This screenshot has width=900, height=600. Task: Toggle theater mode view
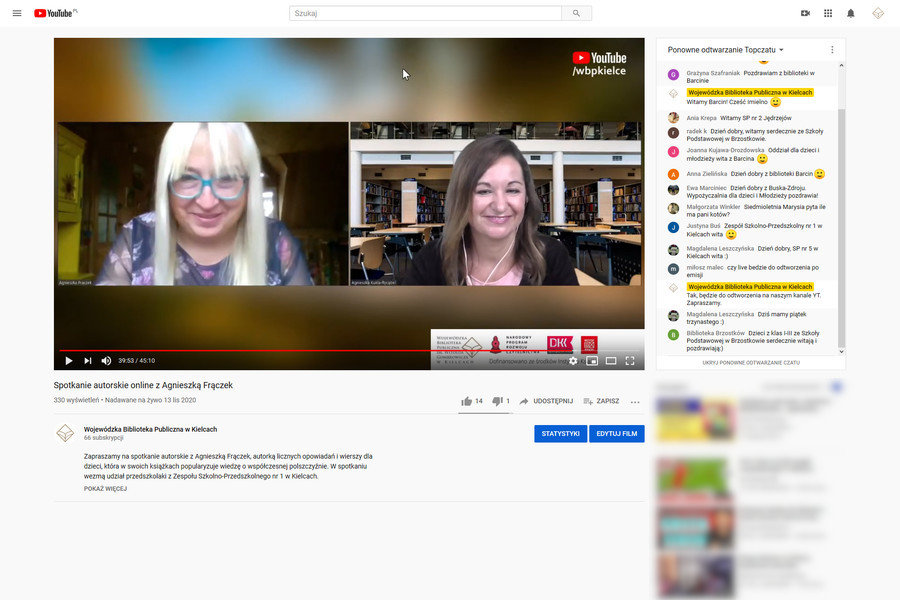(x=611, y=360)
